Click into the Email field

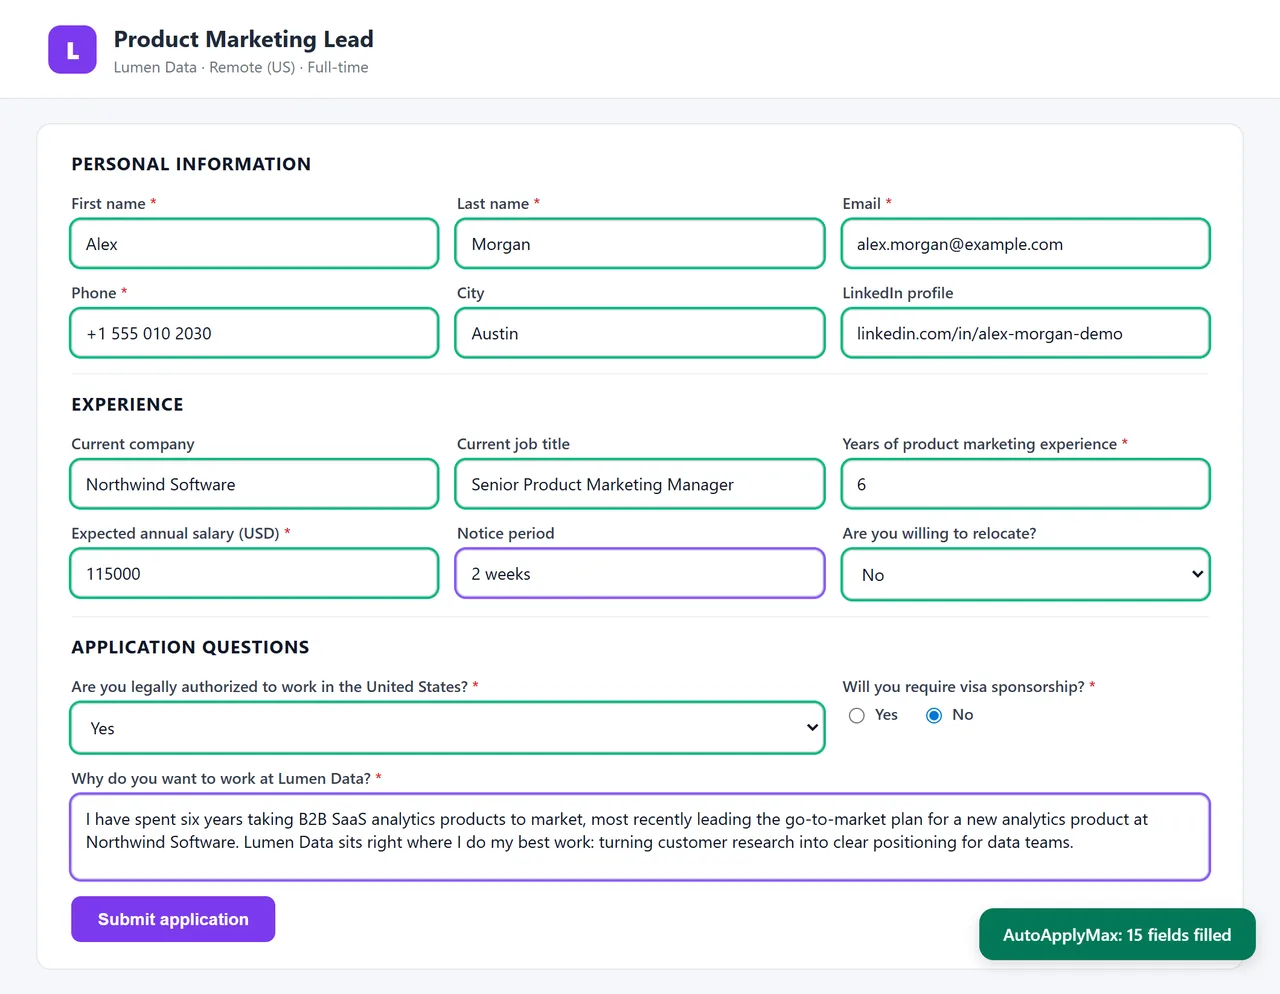1026,244
